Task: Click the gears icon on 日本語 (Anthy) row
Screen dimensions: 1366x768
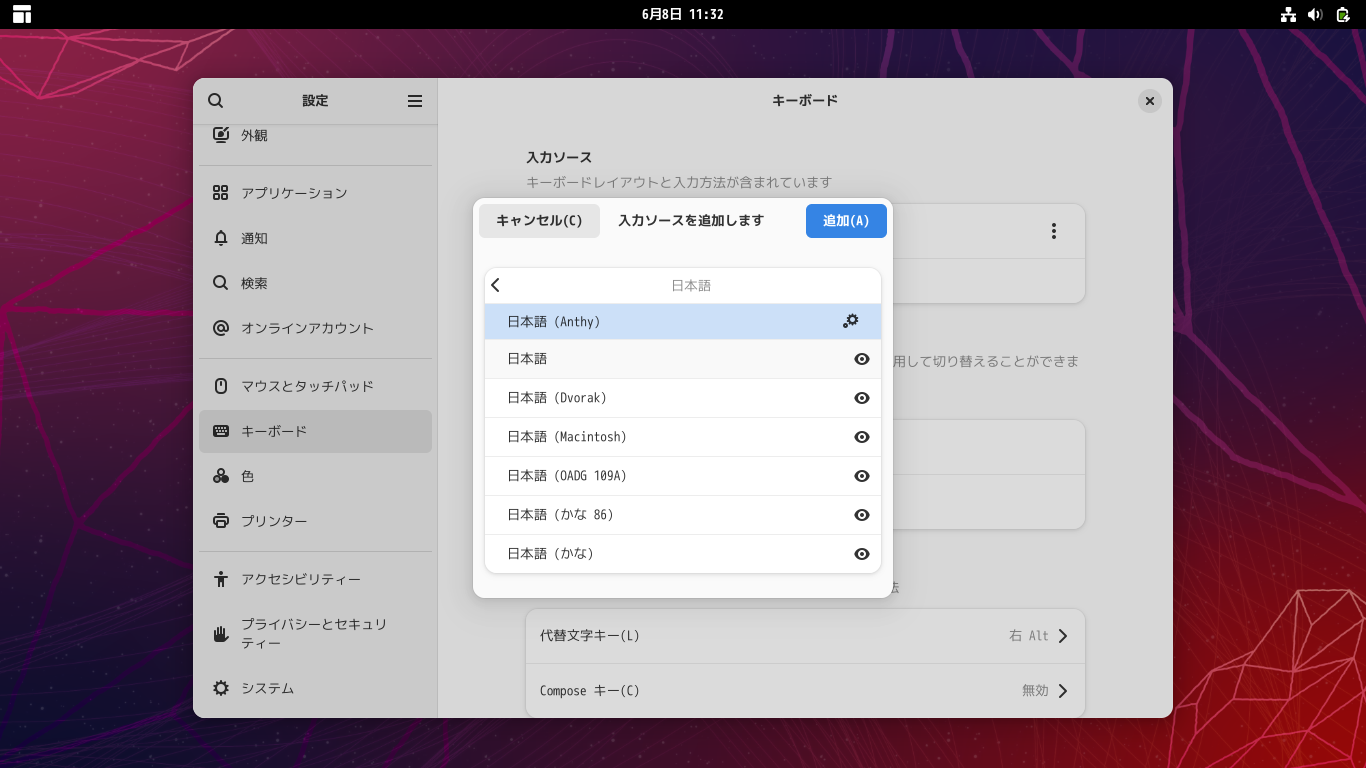Action: [851, 321]
